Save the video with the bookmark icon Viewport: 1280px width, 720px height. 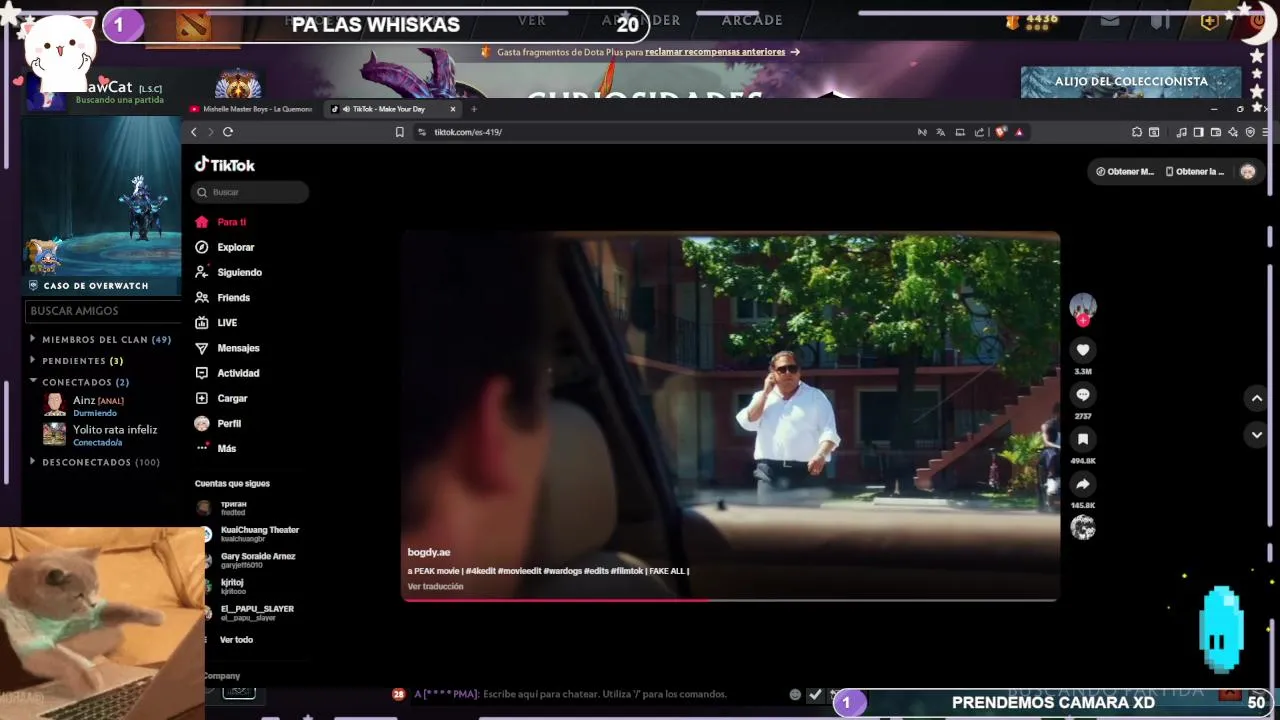(1083, 439)
